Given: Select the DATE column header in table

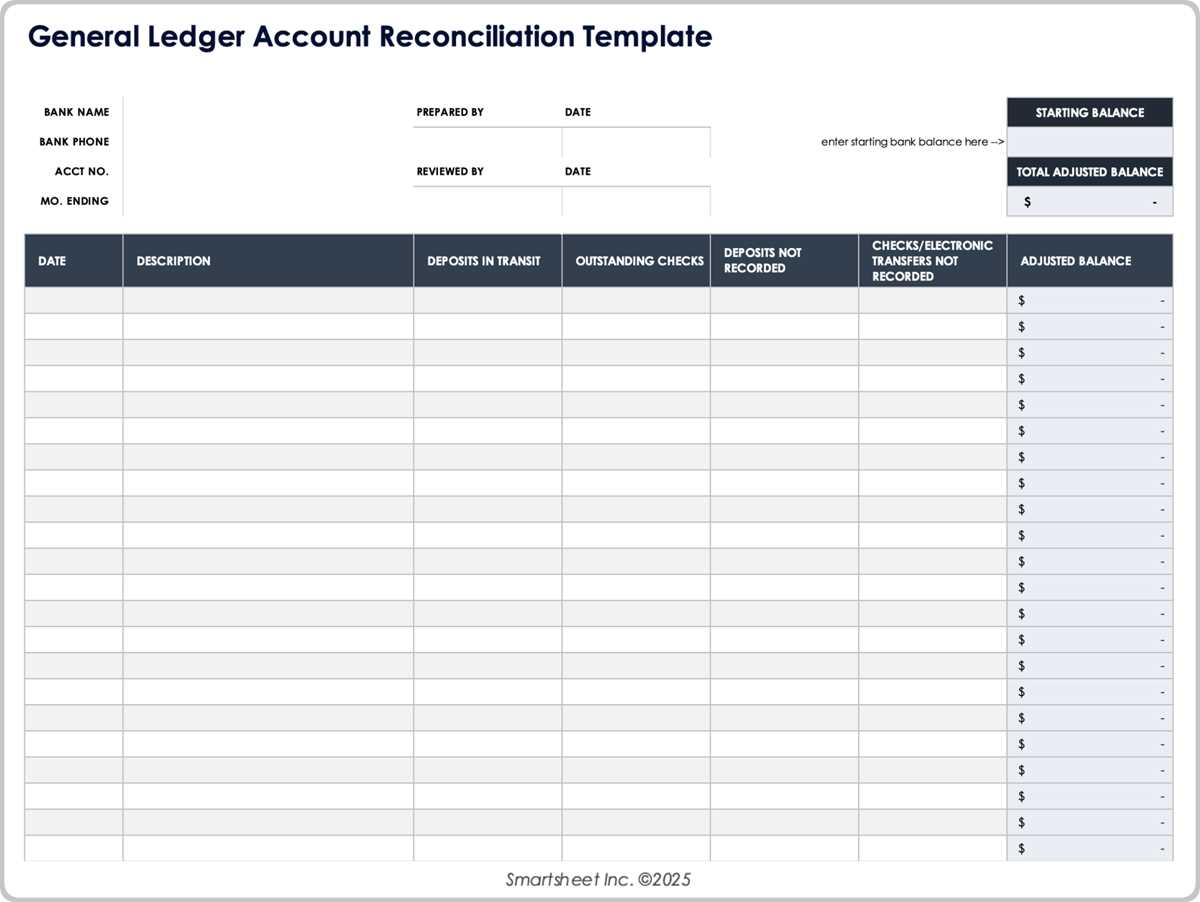Looking at the screenshot, I should tap(74, 261).
